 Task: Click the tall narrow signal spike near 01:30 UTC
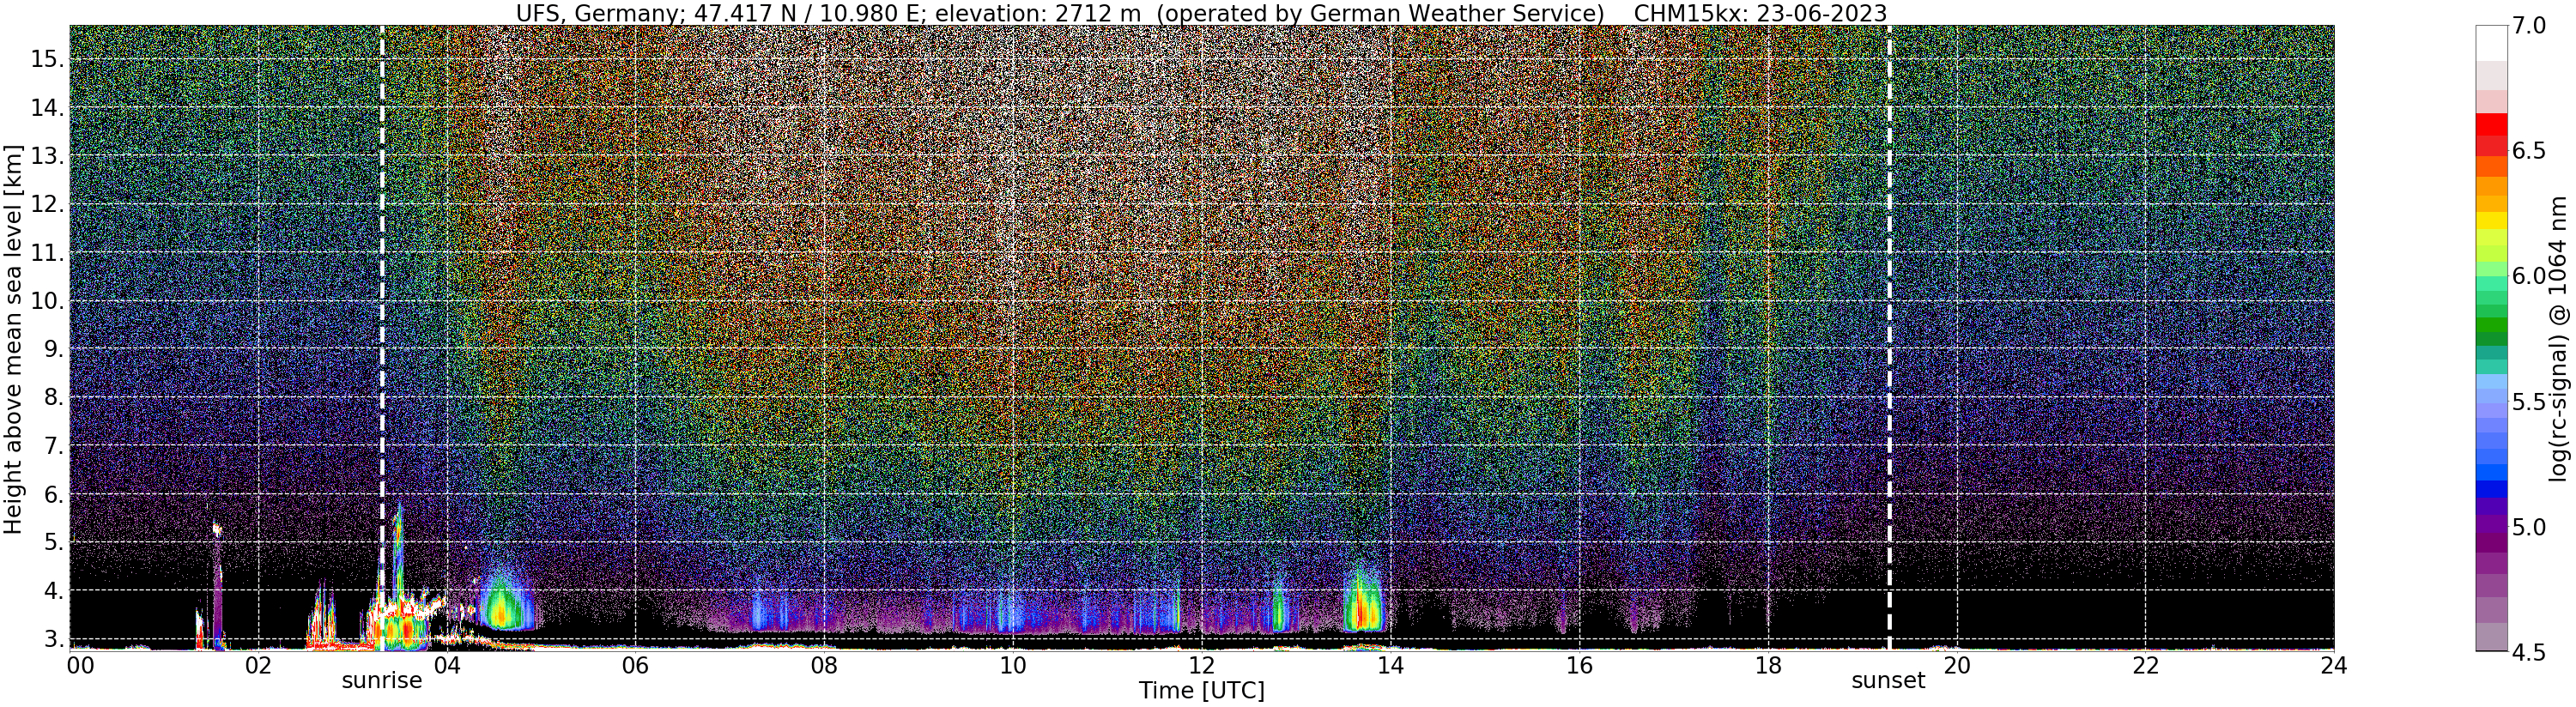pos(216,587)
